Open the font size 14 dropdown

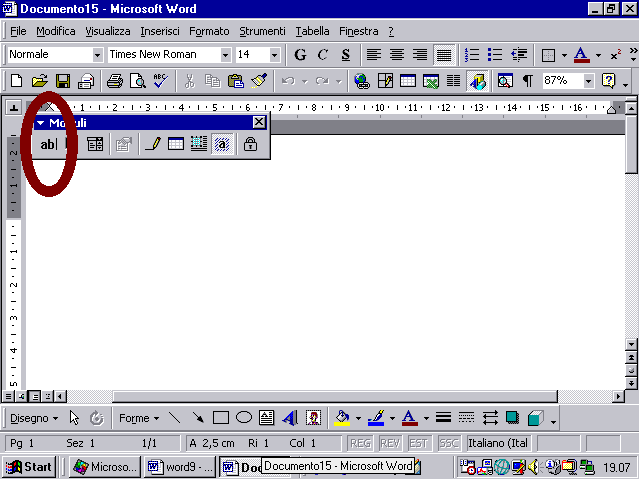275,55
